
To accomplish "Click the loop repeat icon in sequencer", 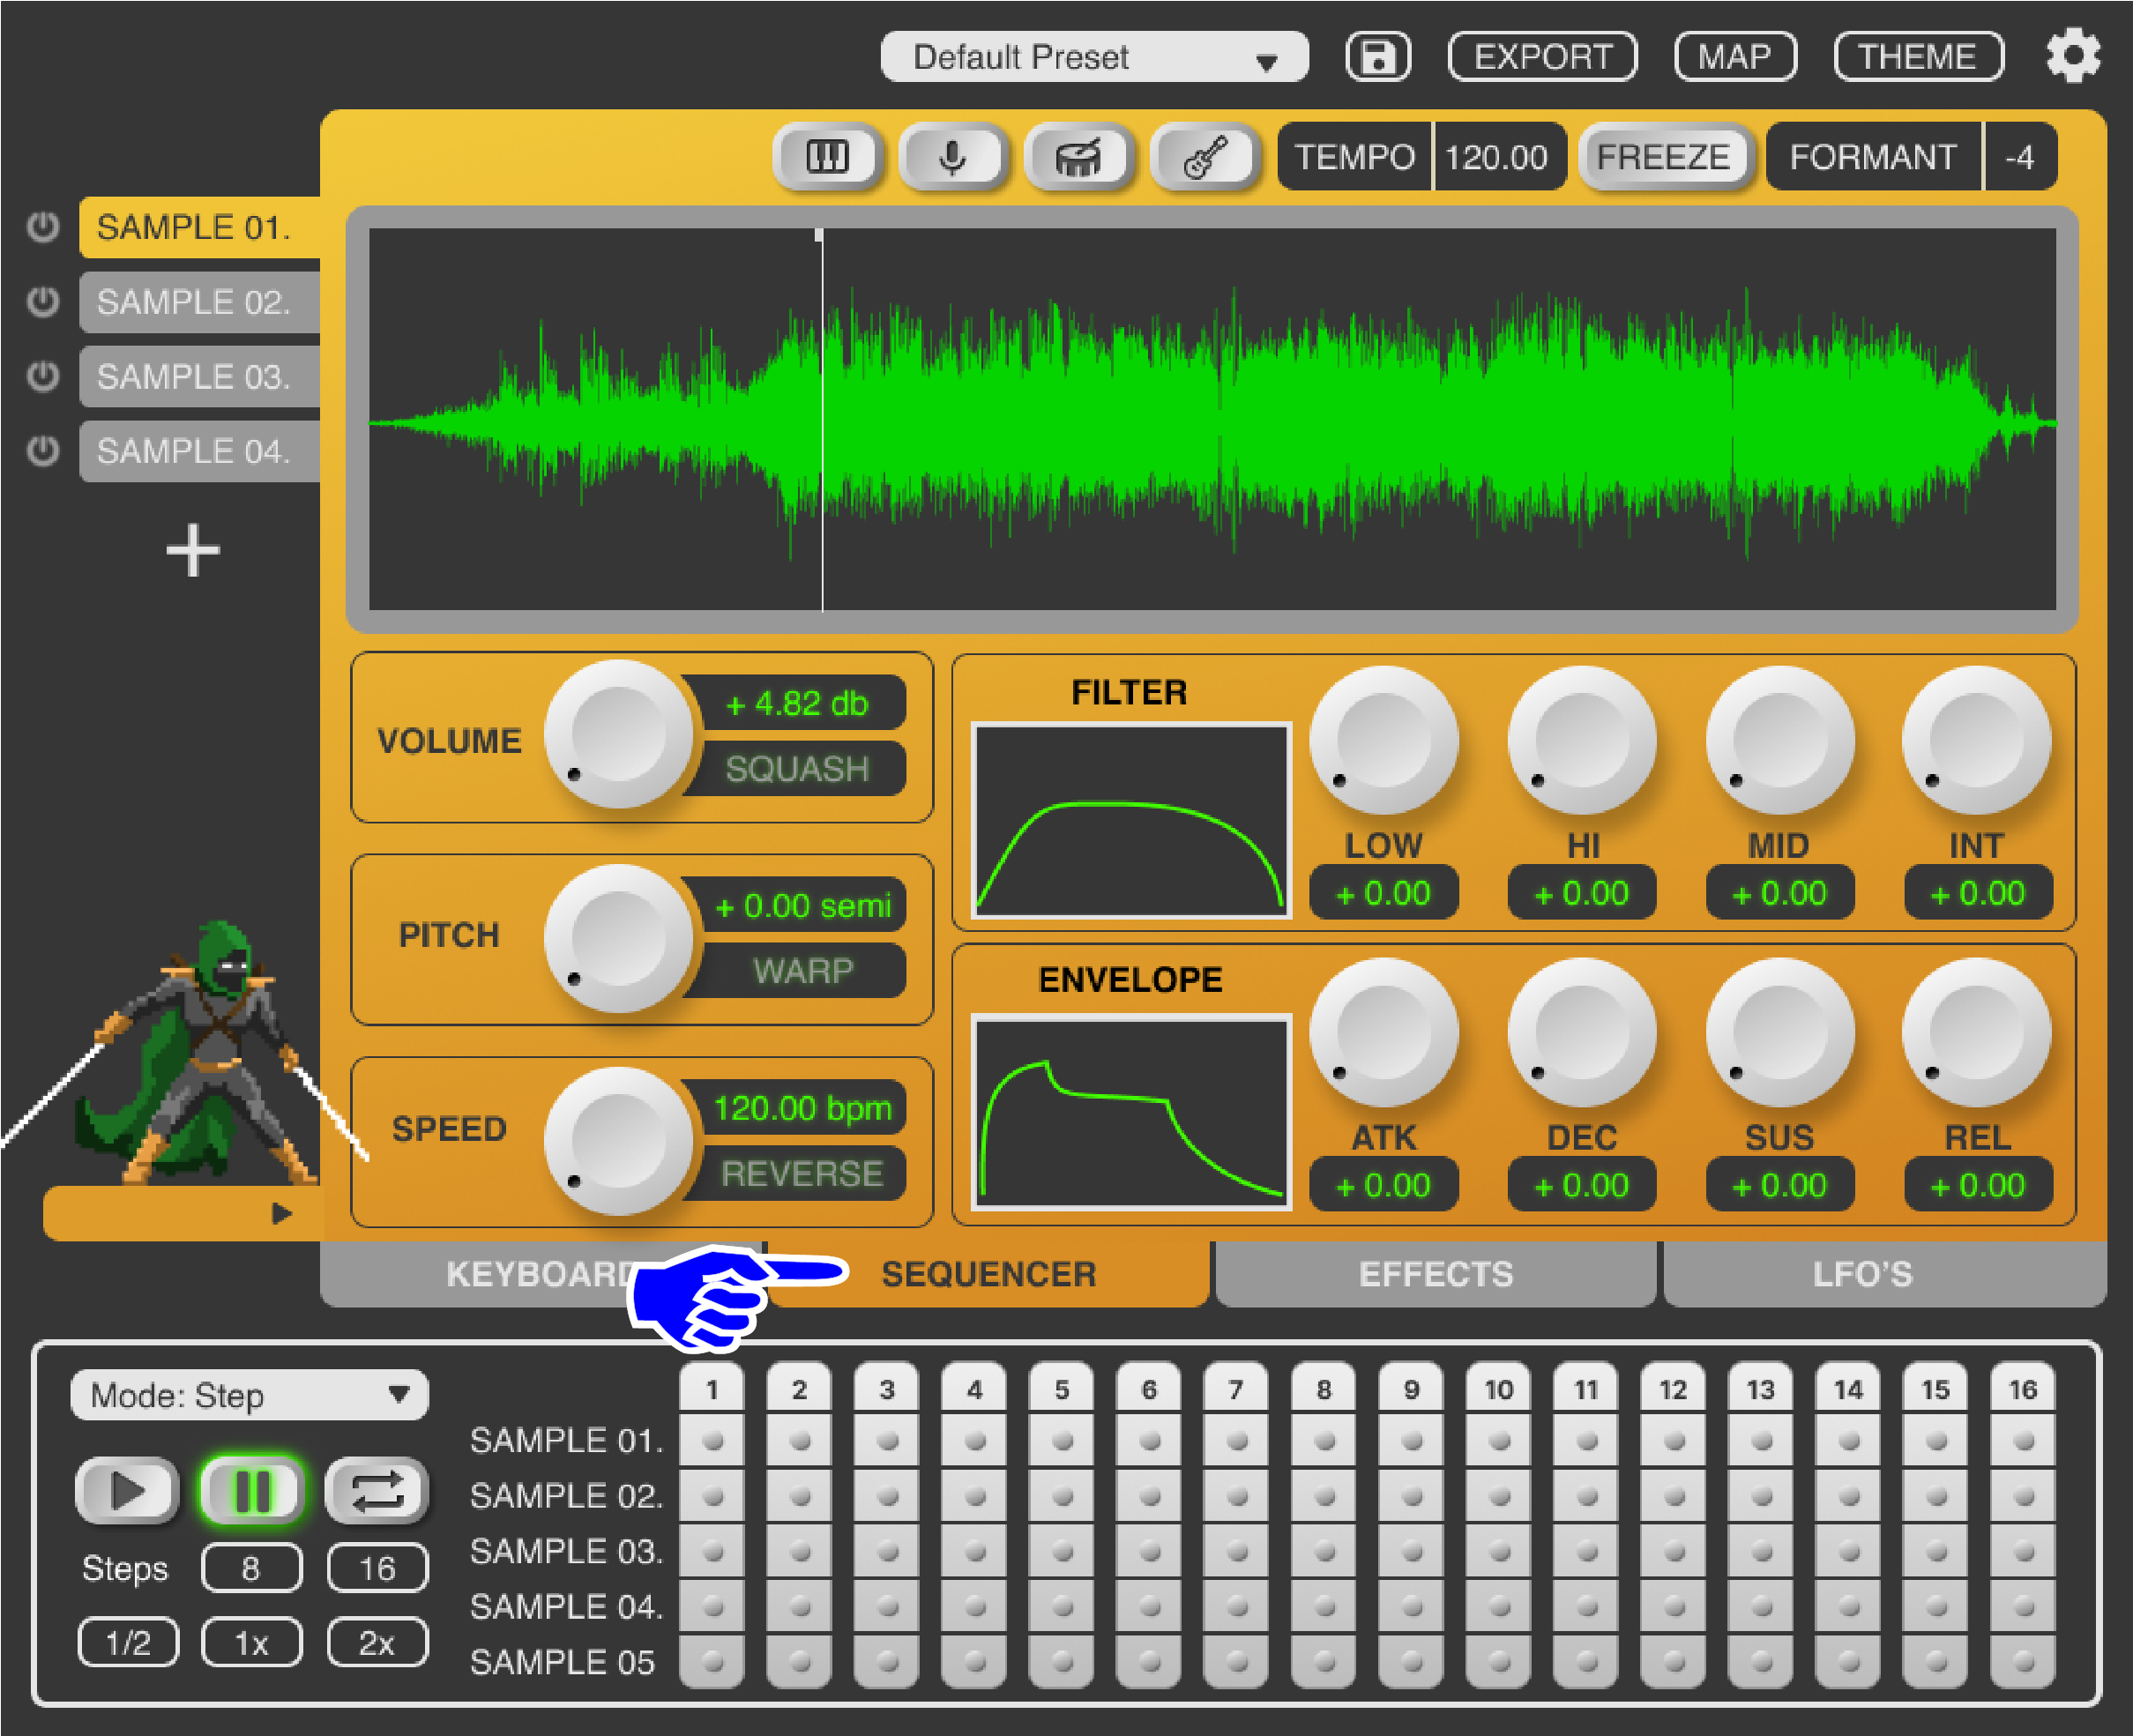I will tap(377, 1489).
